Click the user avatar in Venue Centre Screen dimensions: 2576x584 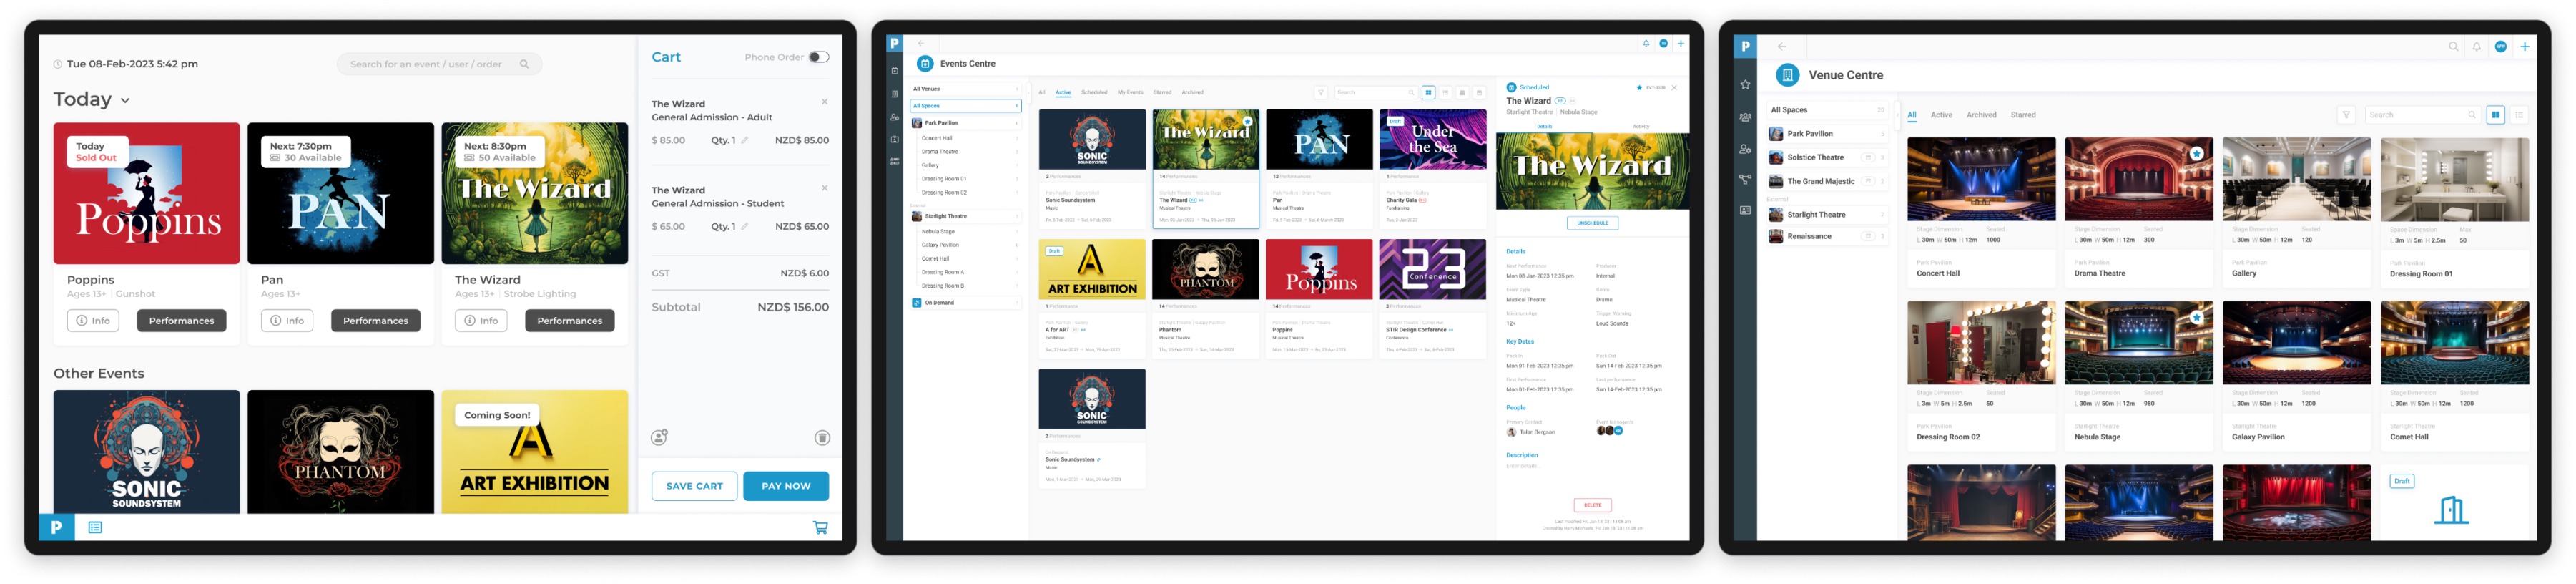click(2500, 47)
